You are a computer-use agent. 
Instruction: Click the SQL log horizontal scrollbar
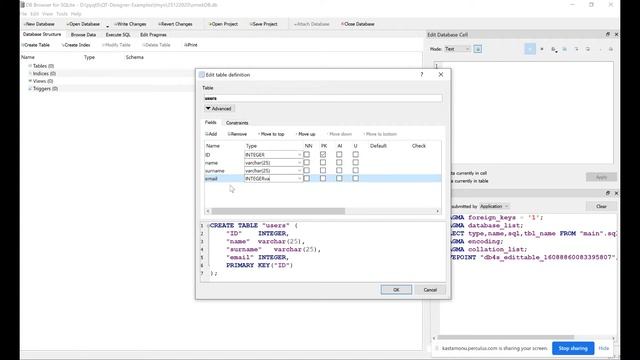click(x=506, y=338)
